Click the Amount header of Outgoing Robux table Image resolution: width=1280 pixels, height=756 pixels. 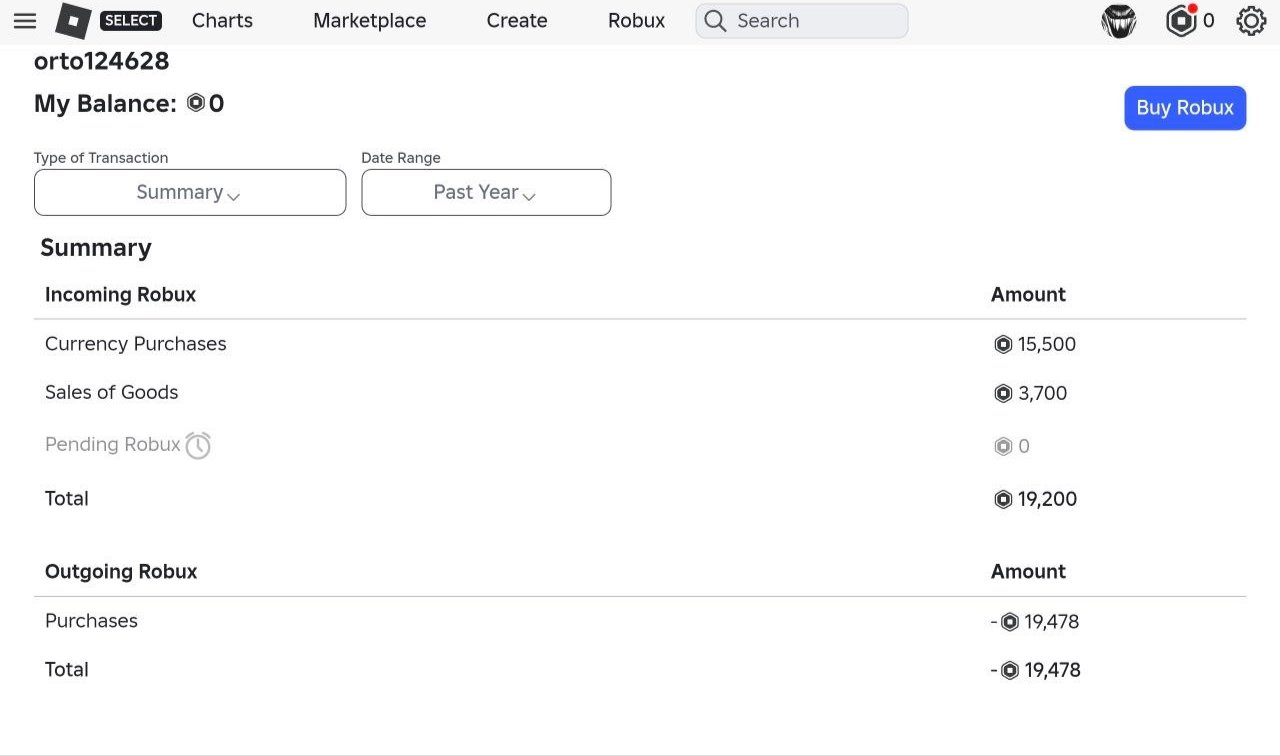tap(1028, 571)
